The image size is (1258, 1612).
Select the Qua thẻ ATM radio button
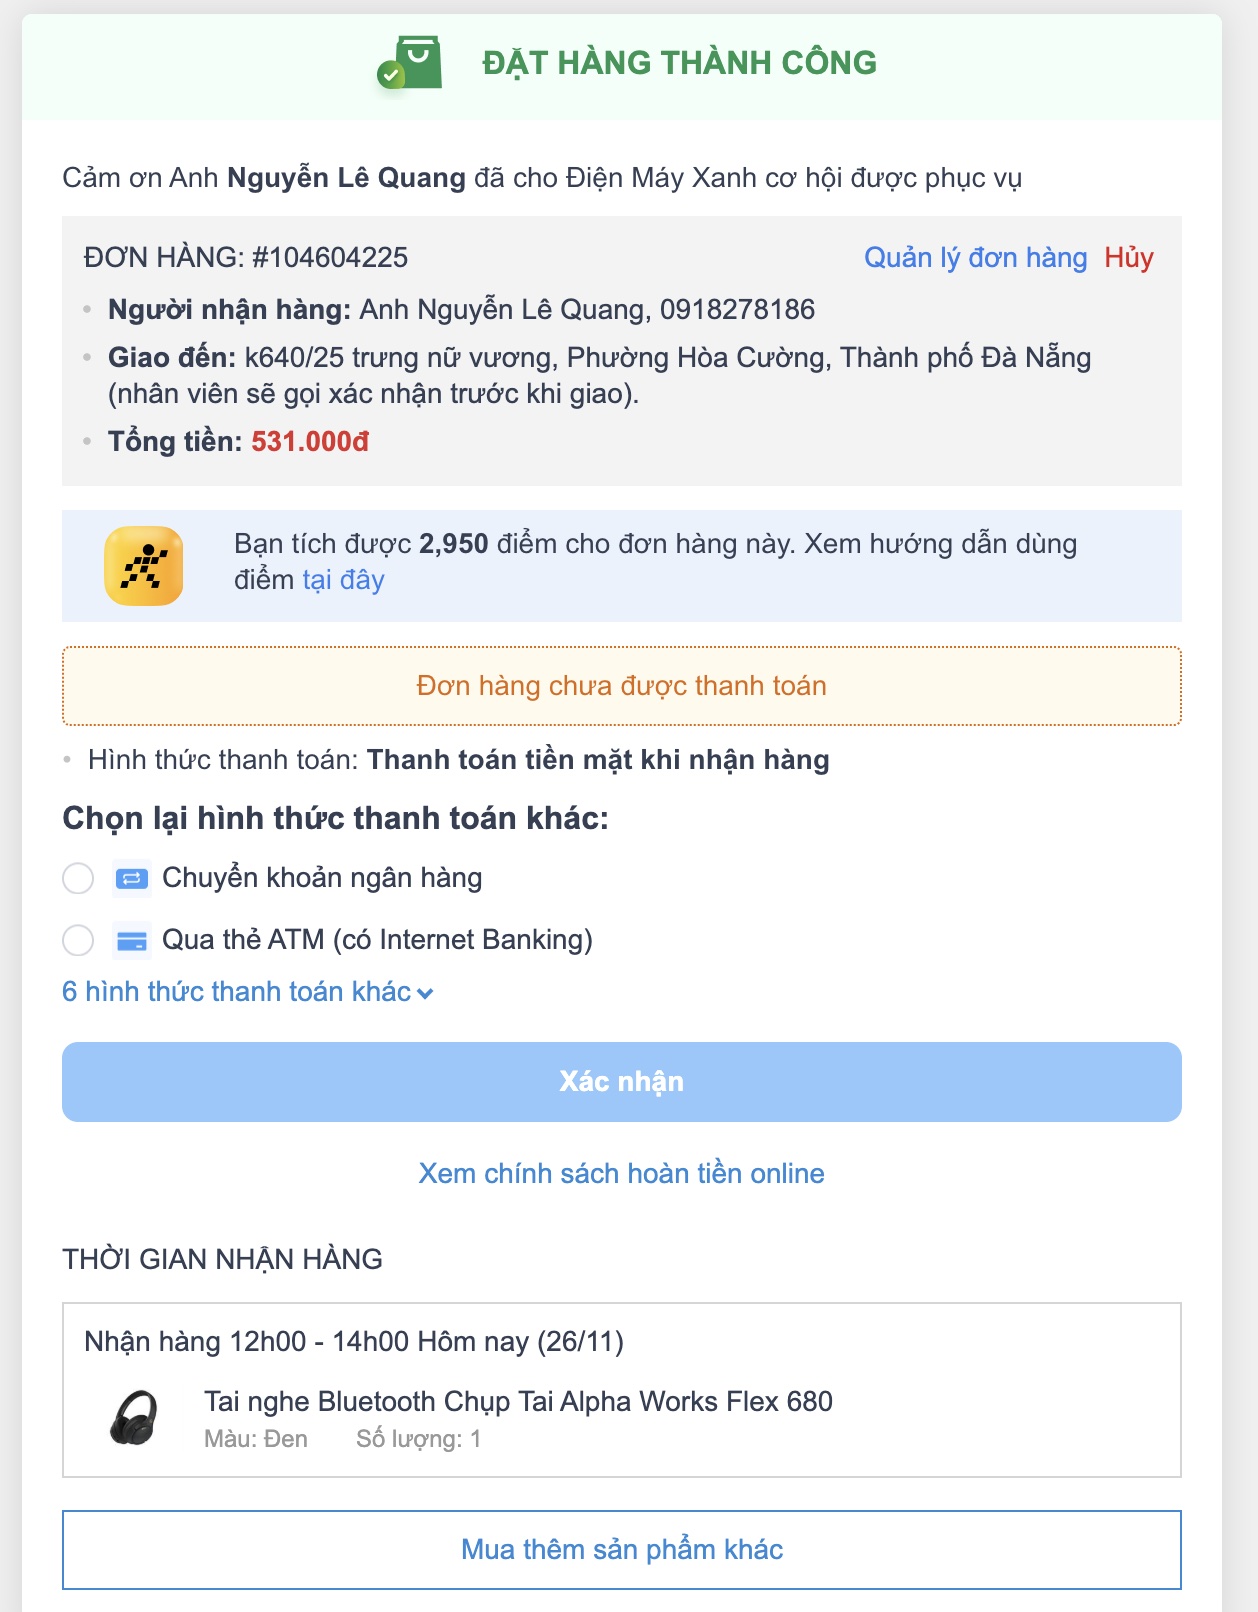tap(78, 941)
